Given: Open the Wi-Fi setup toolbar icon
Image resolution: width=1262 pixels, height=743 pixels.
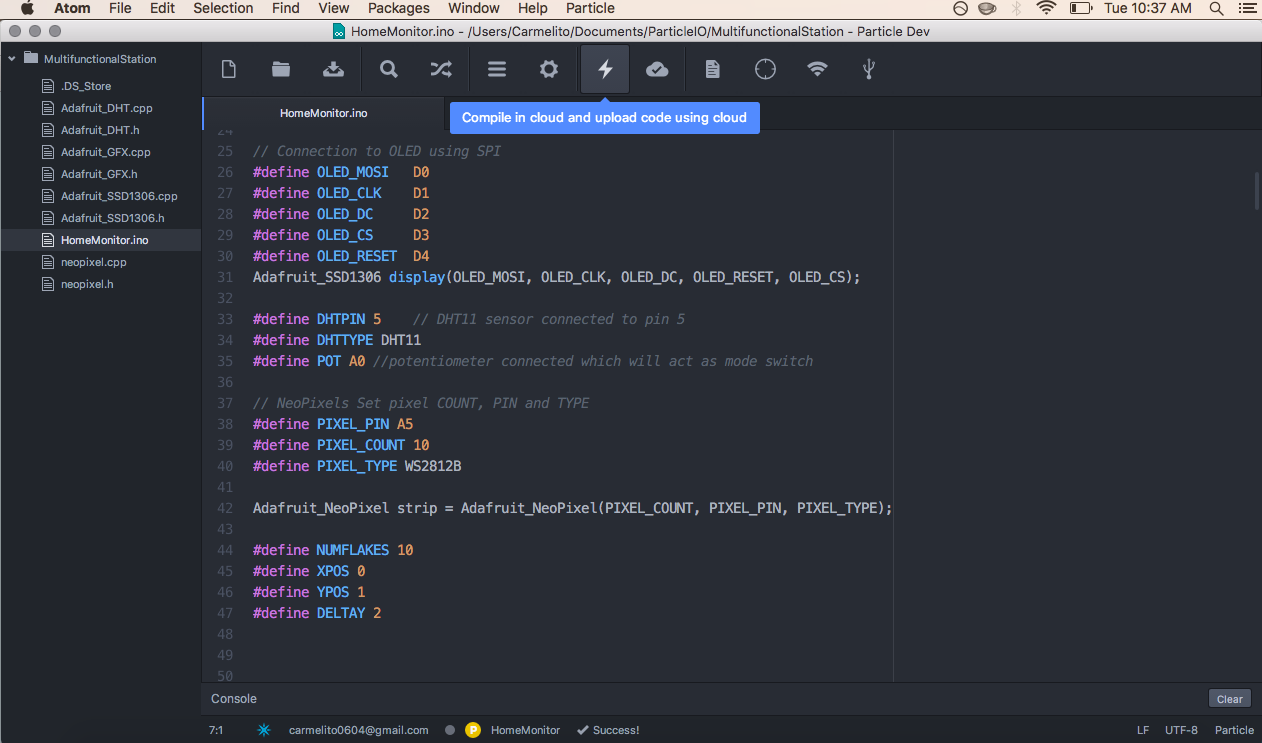Looking at the screenshot, I should 817,69.
